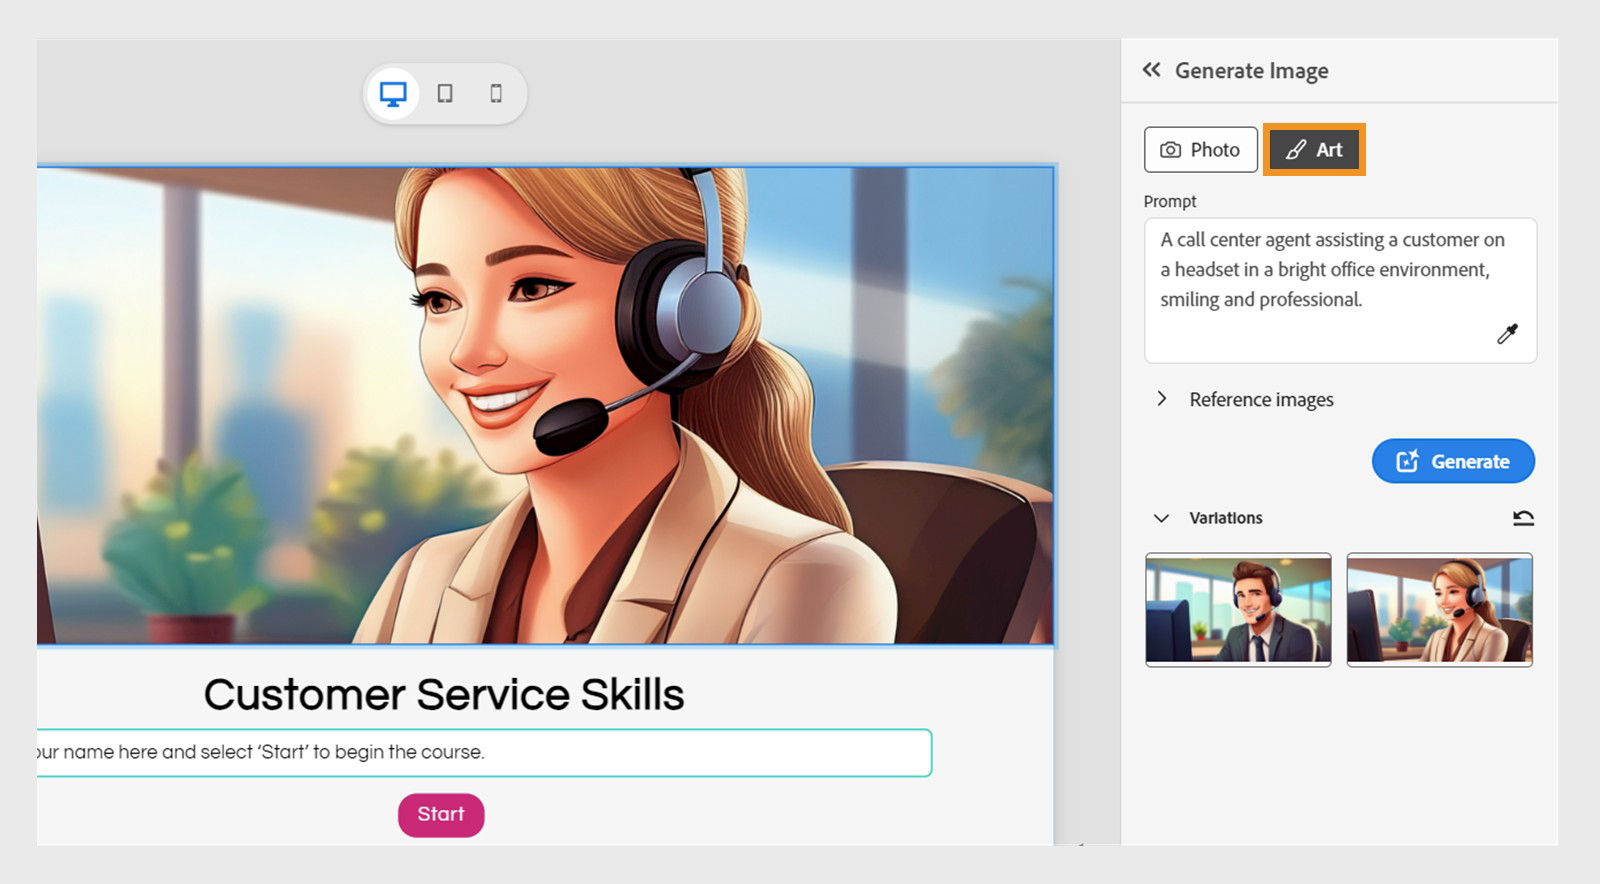Expand the Reference images section
The height and width of the screenshot is (884, 1600).
[1161, 399]
